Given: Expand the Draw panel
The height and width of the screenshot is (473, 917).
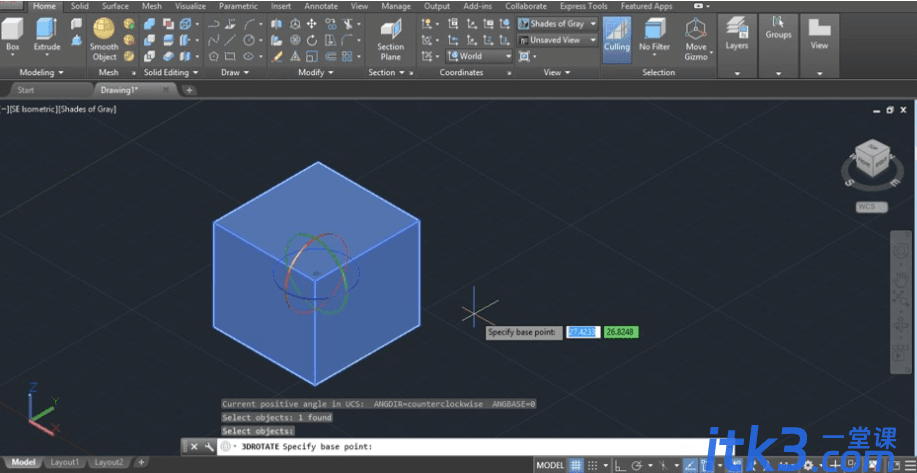Looking at the screenshot, I should 235,72.
